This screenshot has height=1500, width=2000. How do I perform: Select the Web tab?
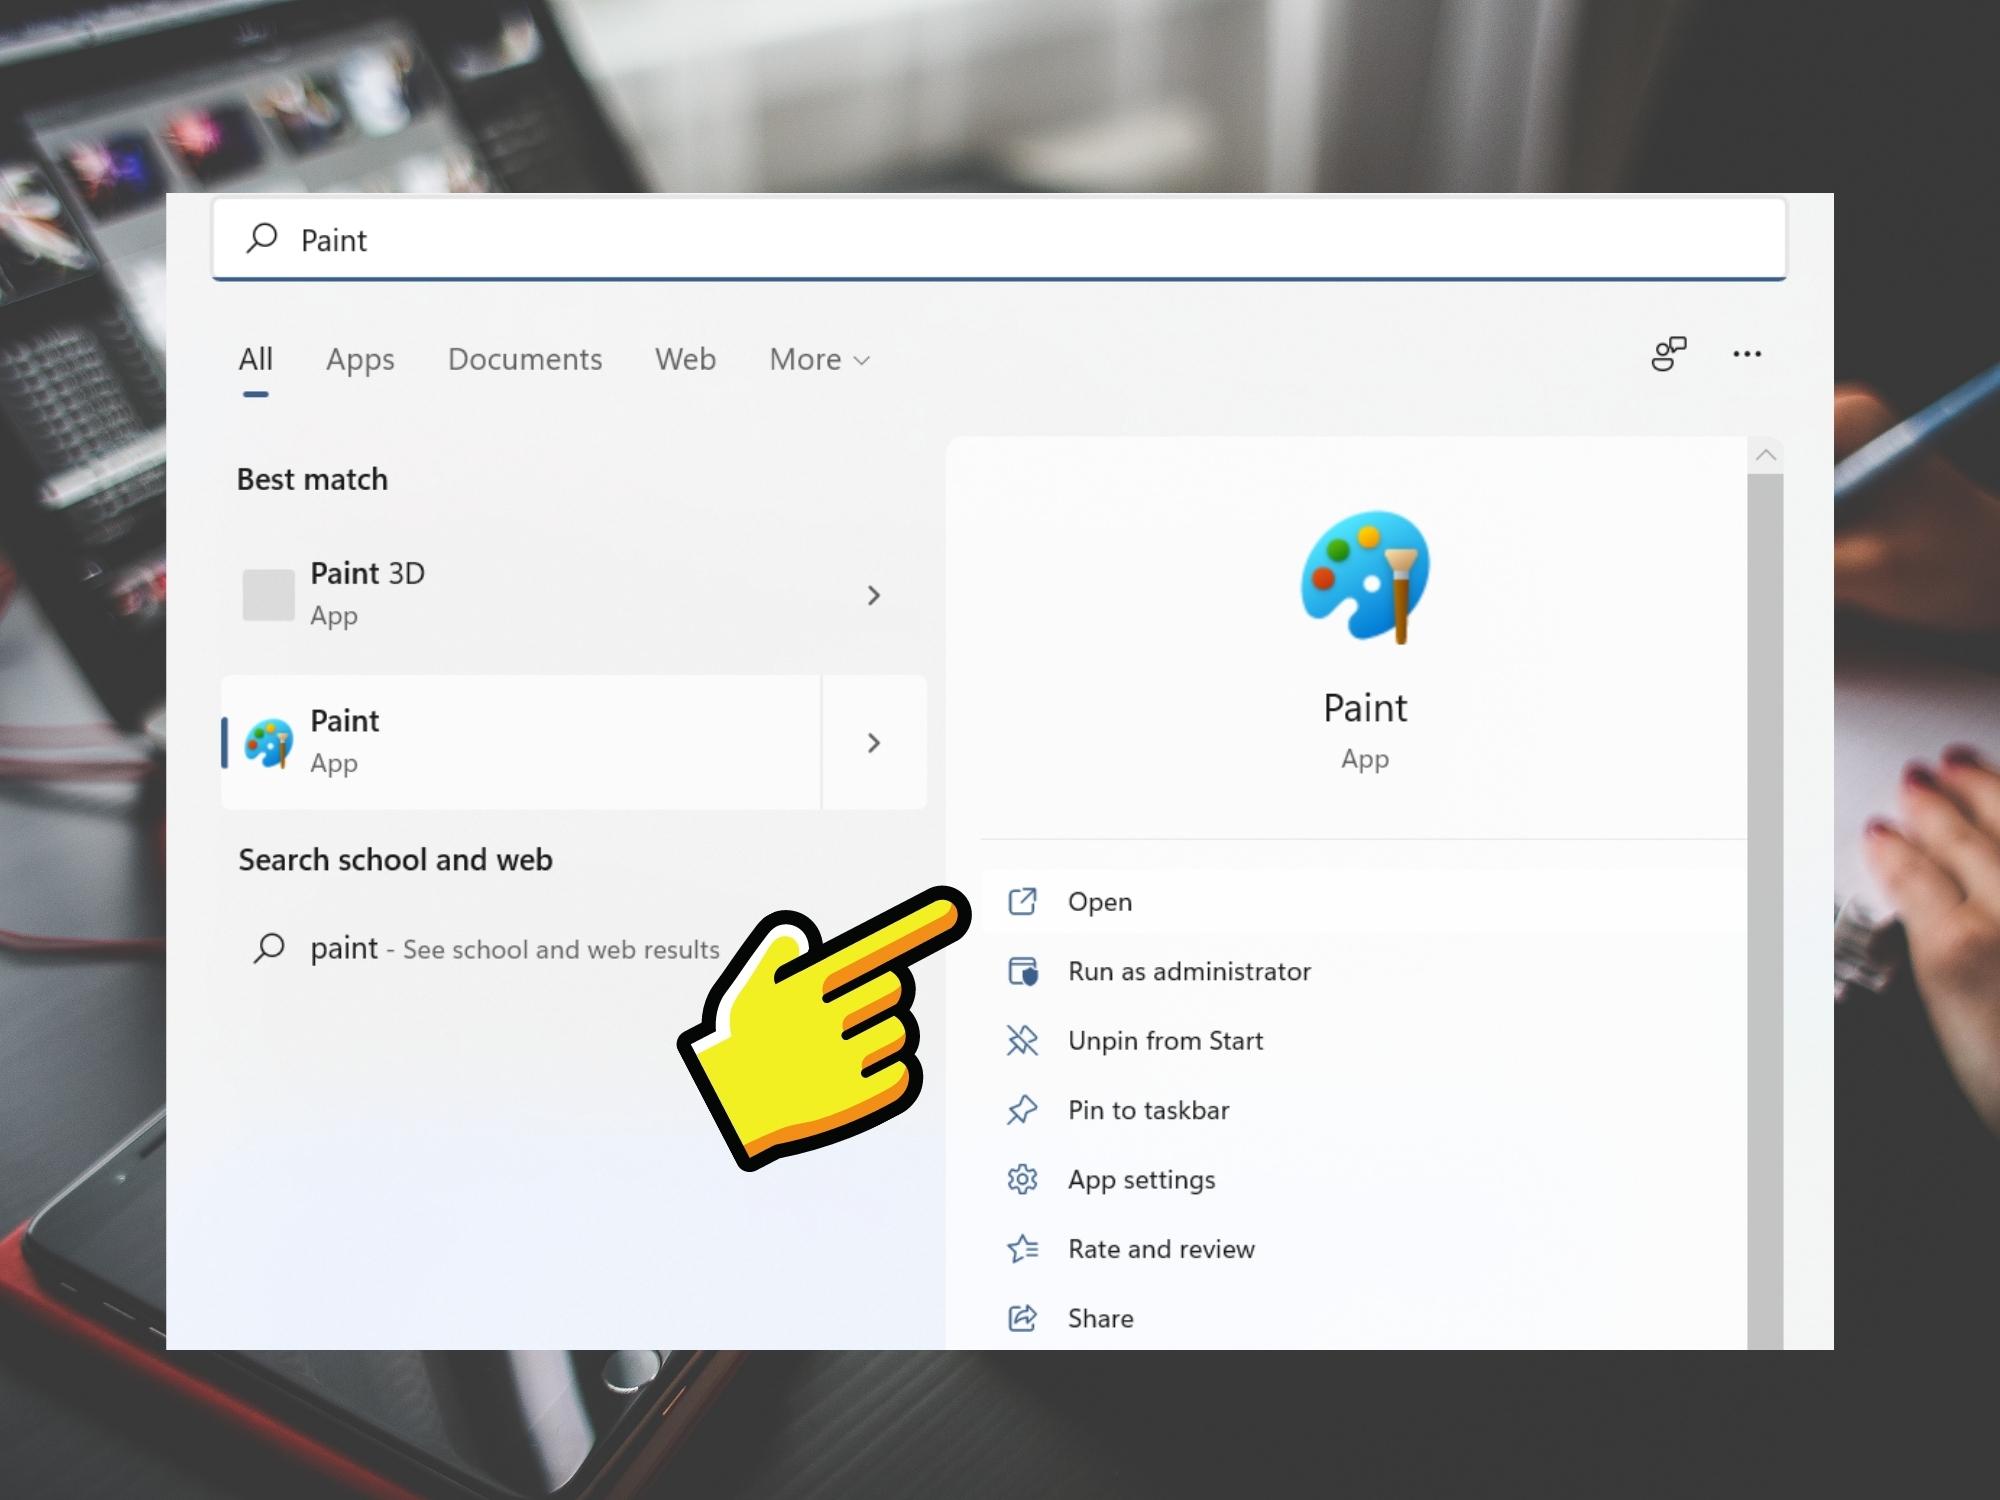pos(685,359)
